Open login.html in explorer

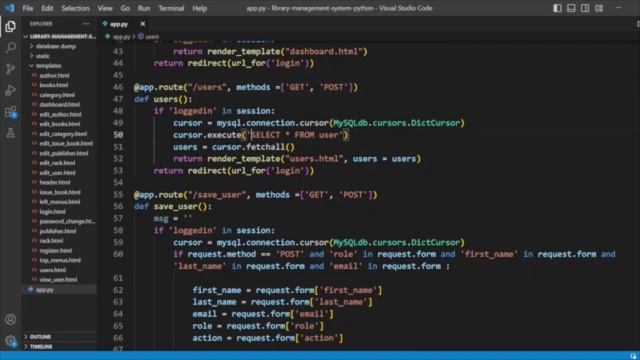[52, 211]
